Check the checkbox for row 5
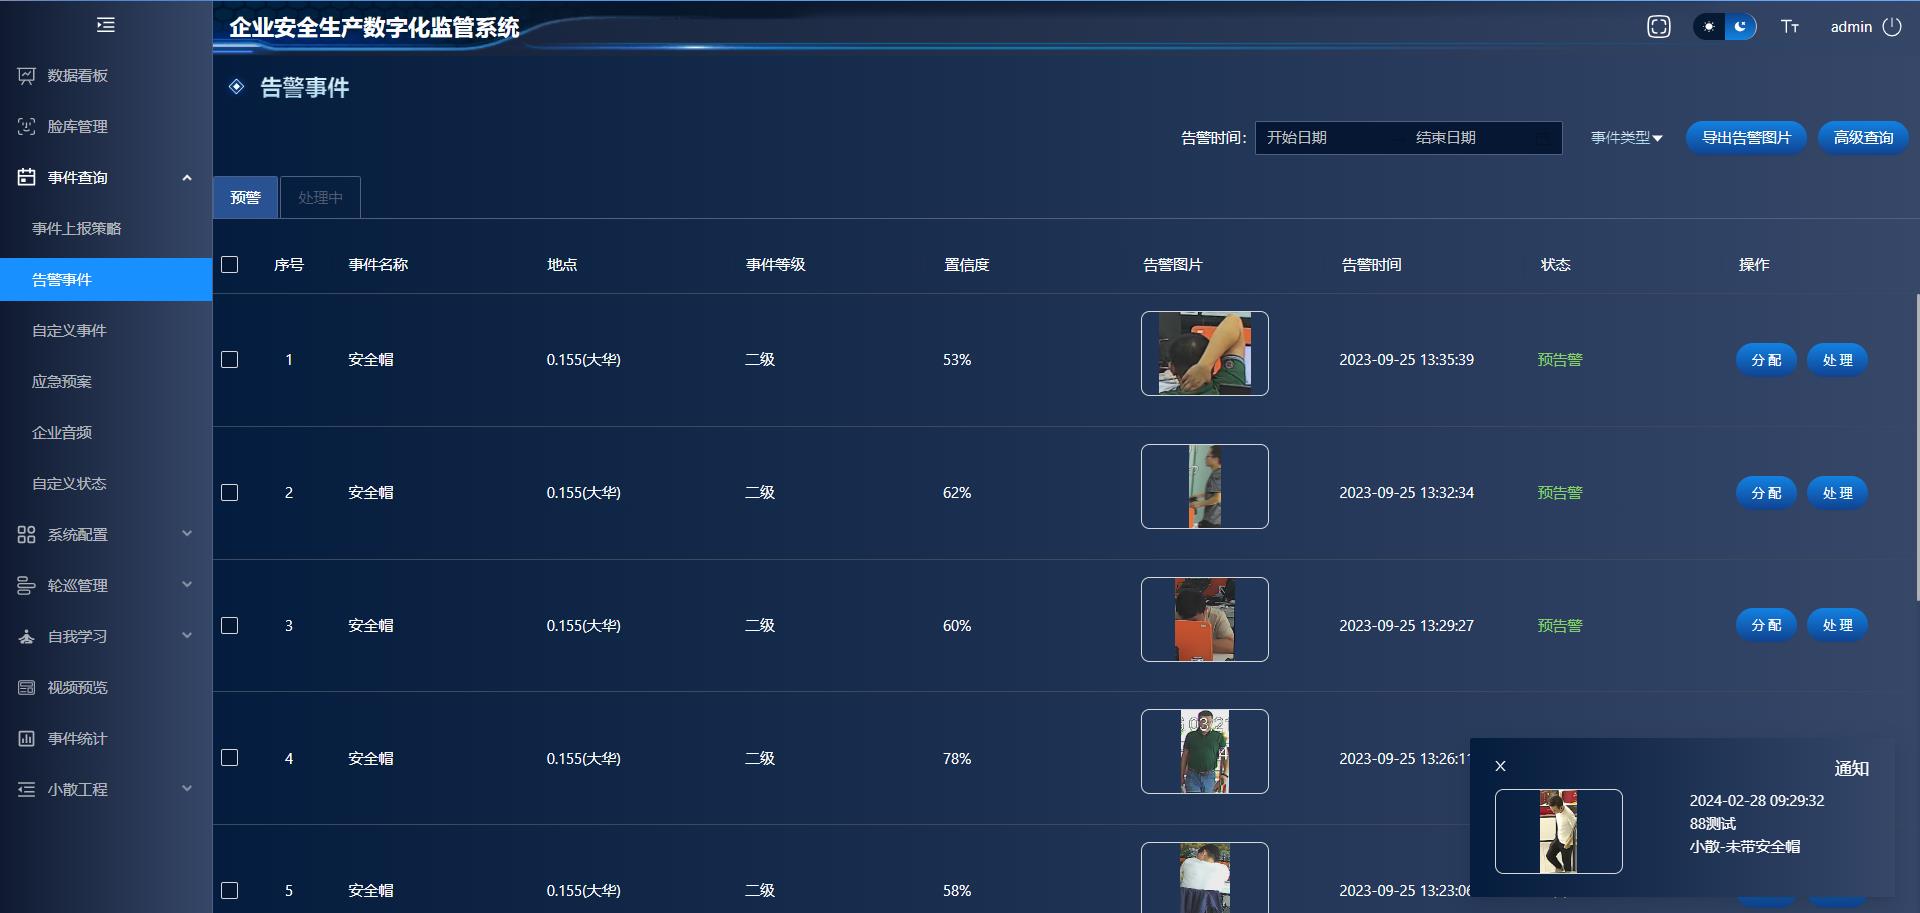 230,891
